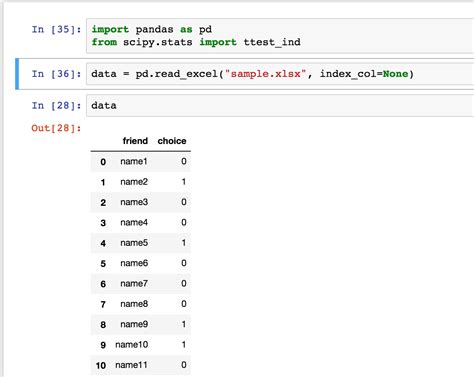Click the 'name11' cell
This screenshot has width=474, height=377.
point(131,365)
